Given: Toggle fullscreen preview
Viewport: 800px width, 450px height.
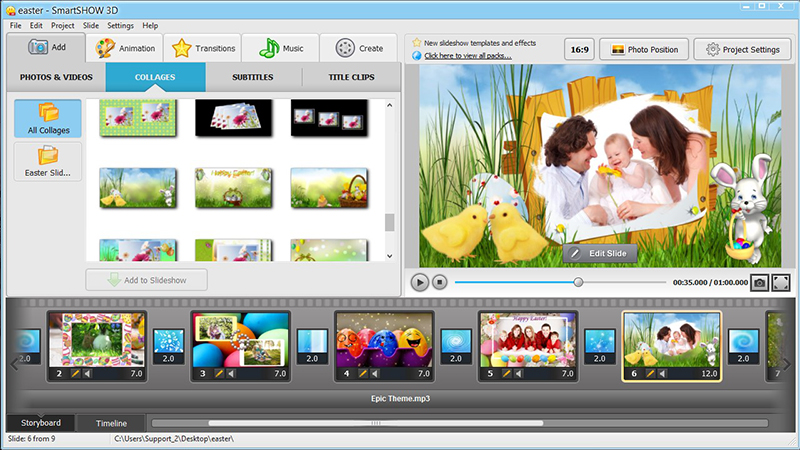Looking at the screenshot, I should coord(781,283).
